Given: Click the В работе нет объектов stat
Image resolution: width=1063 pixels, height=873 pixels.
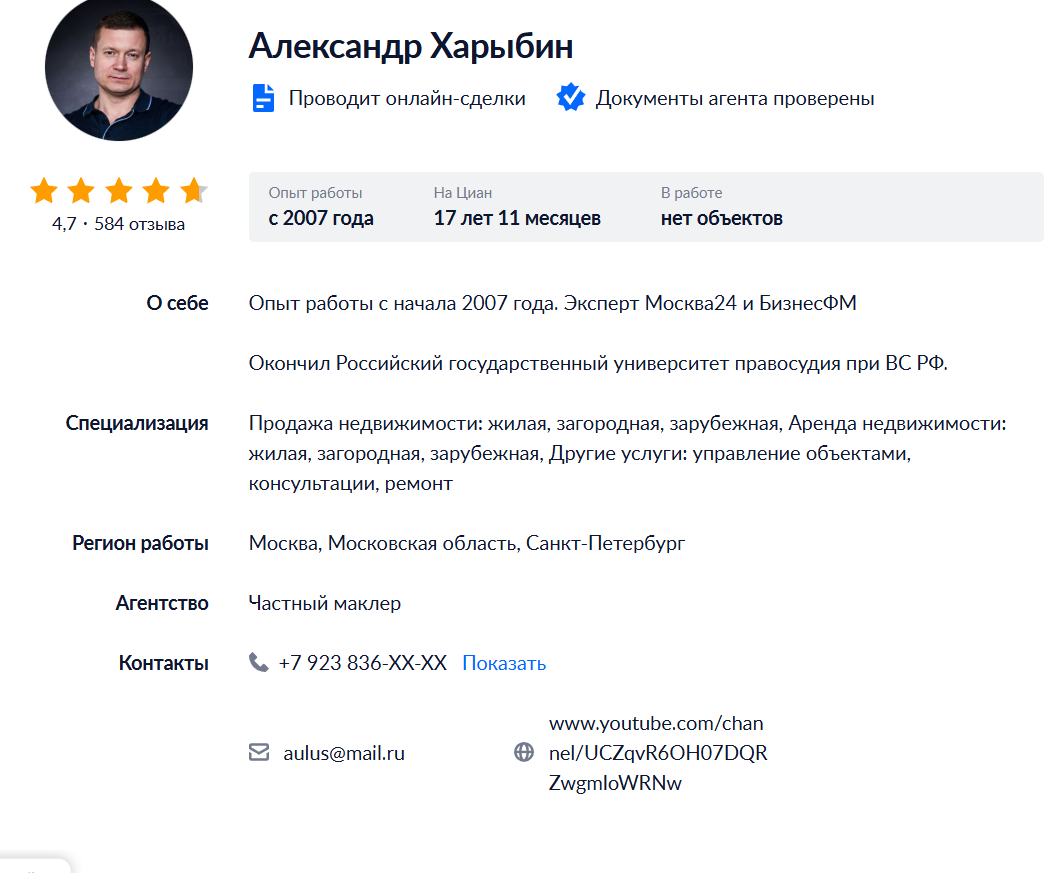Looking at the screenshot, I should point(721,207).
